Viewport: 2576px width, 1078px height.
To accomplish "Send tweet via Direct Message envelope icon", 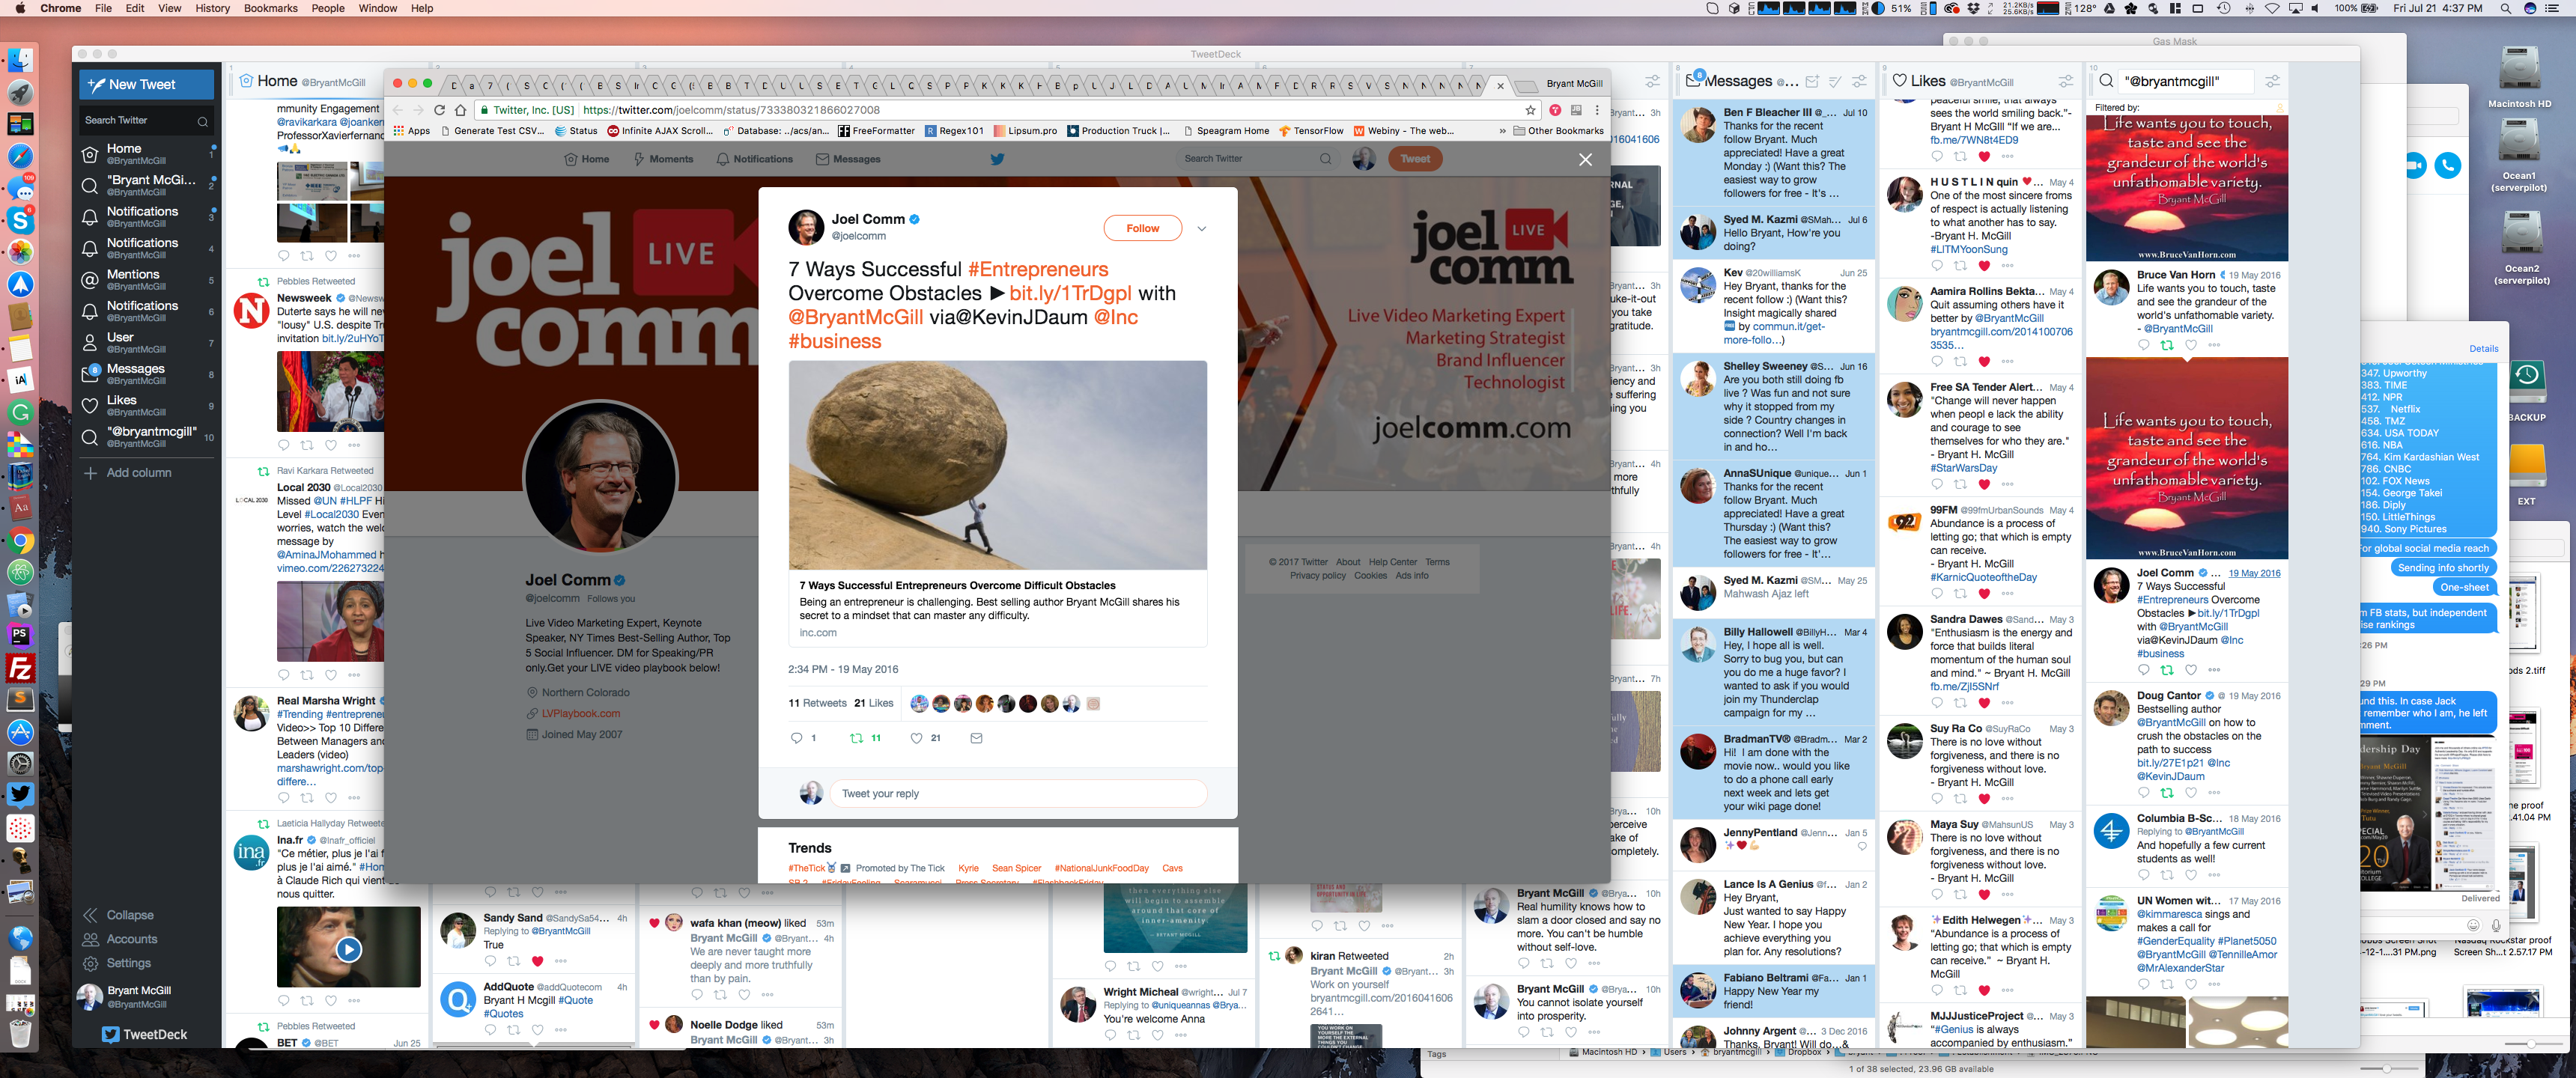I will coord(976,738).
